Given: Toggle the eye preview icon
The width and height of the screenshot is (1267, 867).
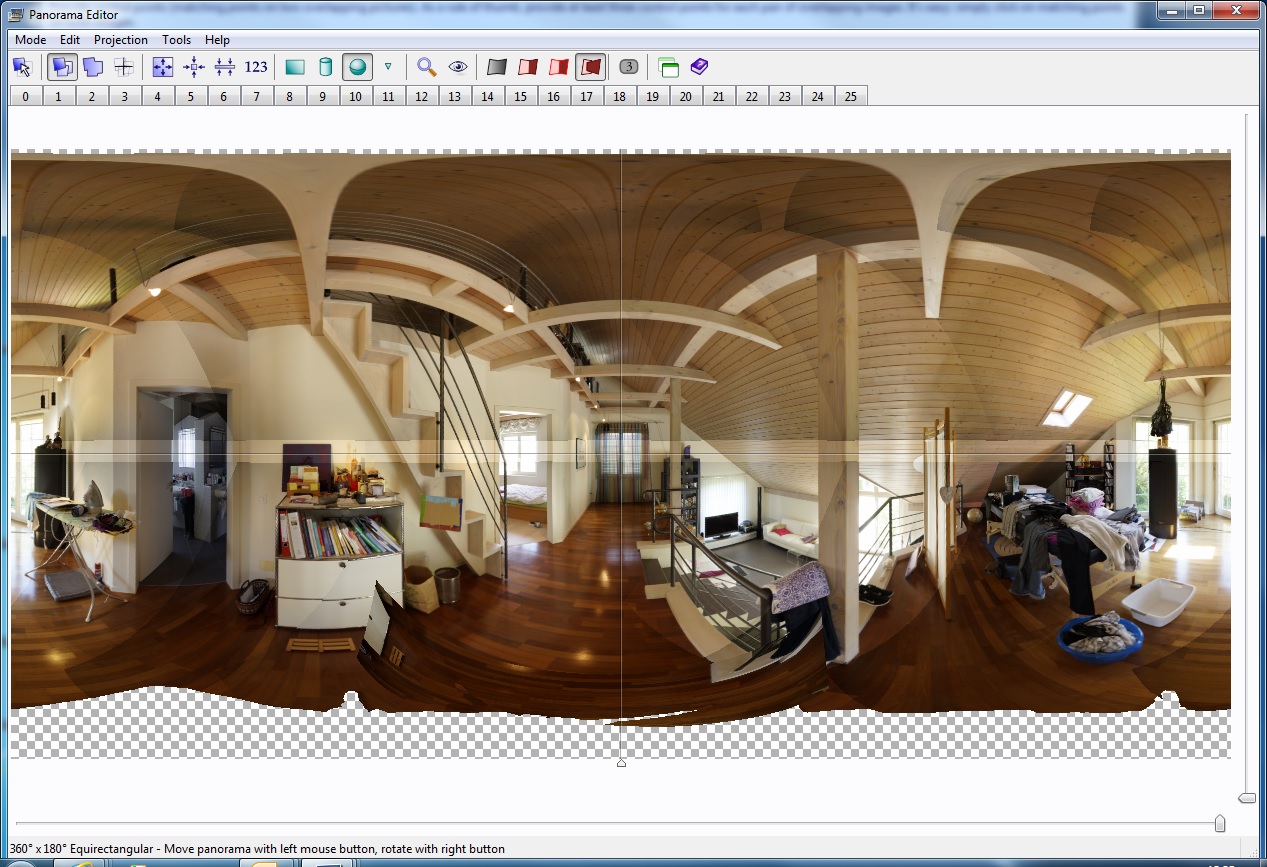Looking at the screenshot, I should point(458,67).
